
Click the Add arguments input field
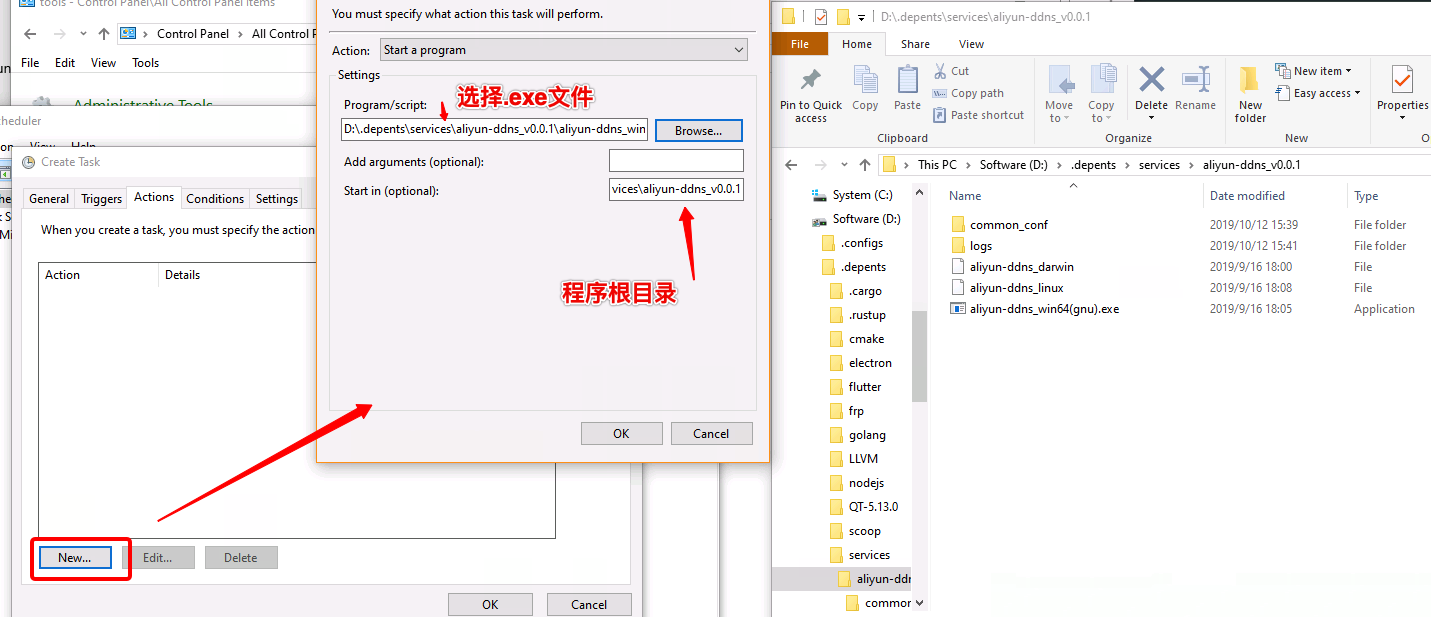pos(676,161)
